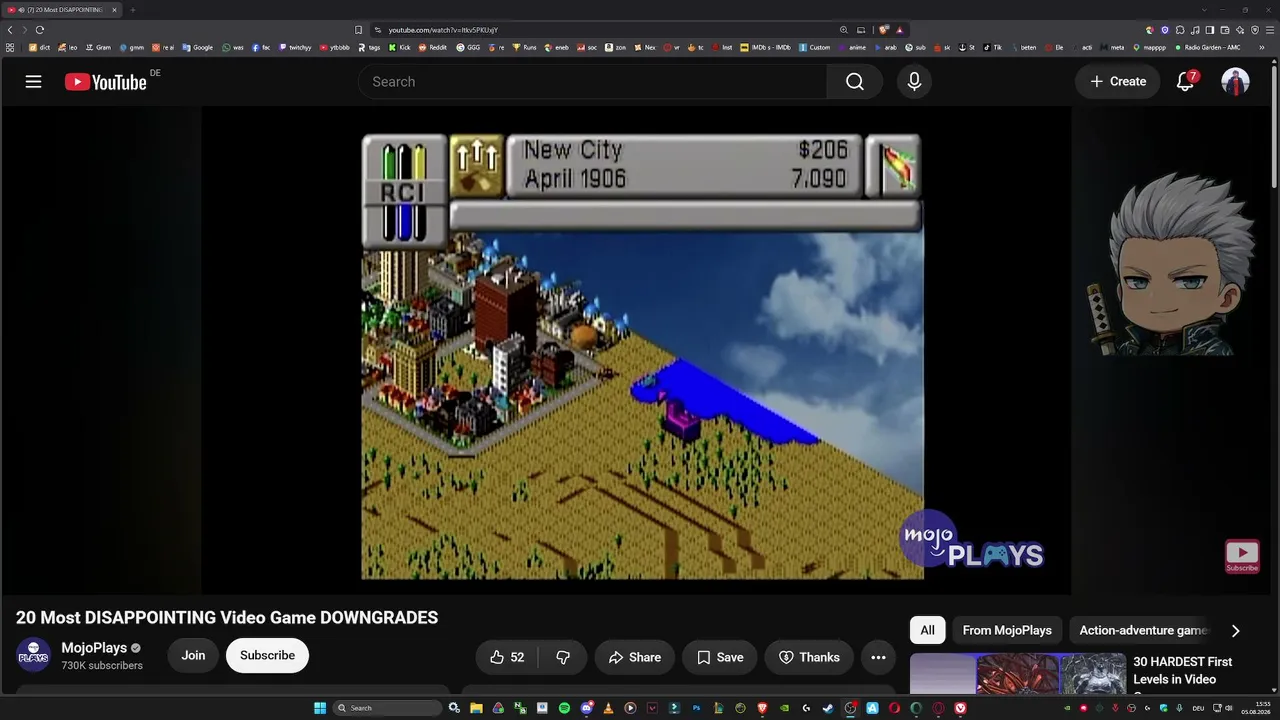Open the site settings icon in address bar
Viewport: 1280px width, 720px height.
pos(378,30)
